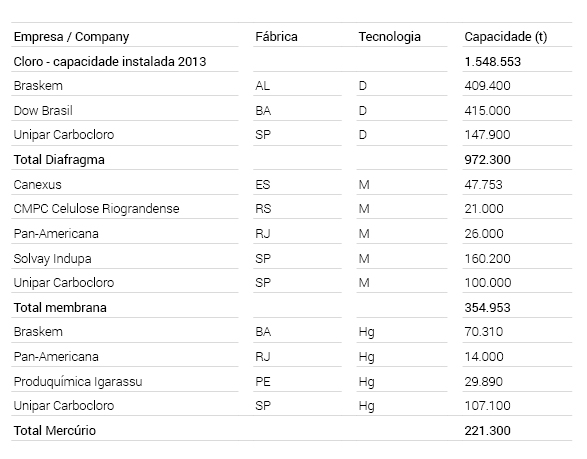Select 'CMPC Celulose Riograndense' cell

click(97, 209)
